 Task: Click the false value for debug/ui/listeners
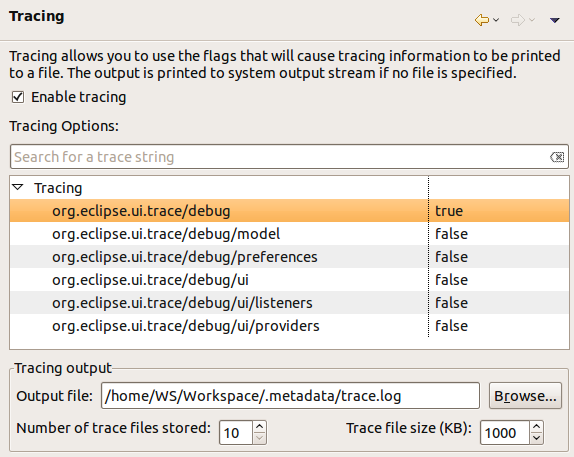click(x=451, y=303)
